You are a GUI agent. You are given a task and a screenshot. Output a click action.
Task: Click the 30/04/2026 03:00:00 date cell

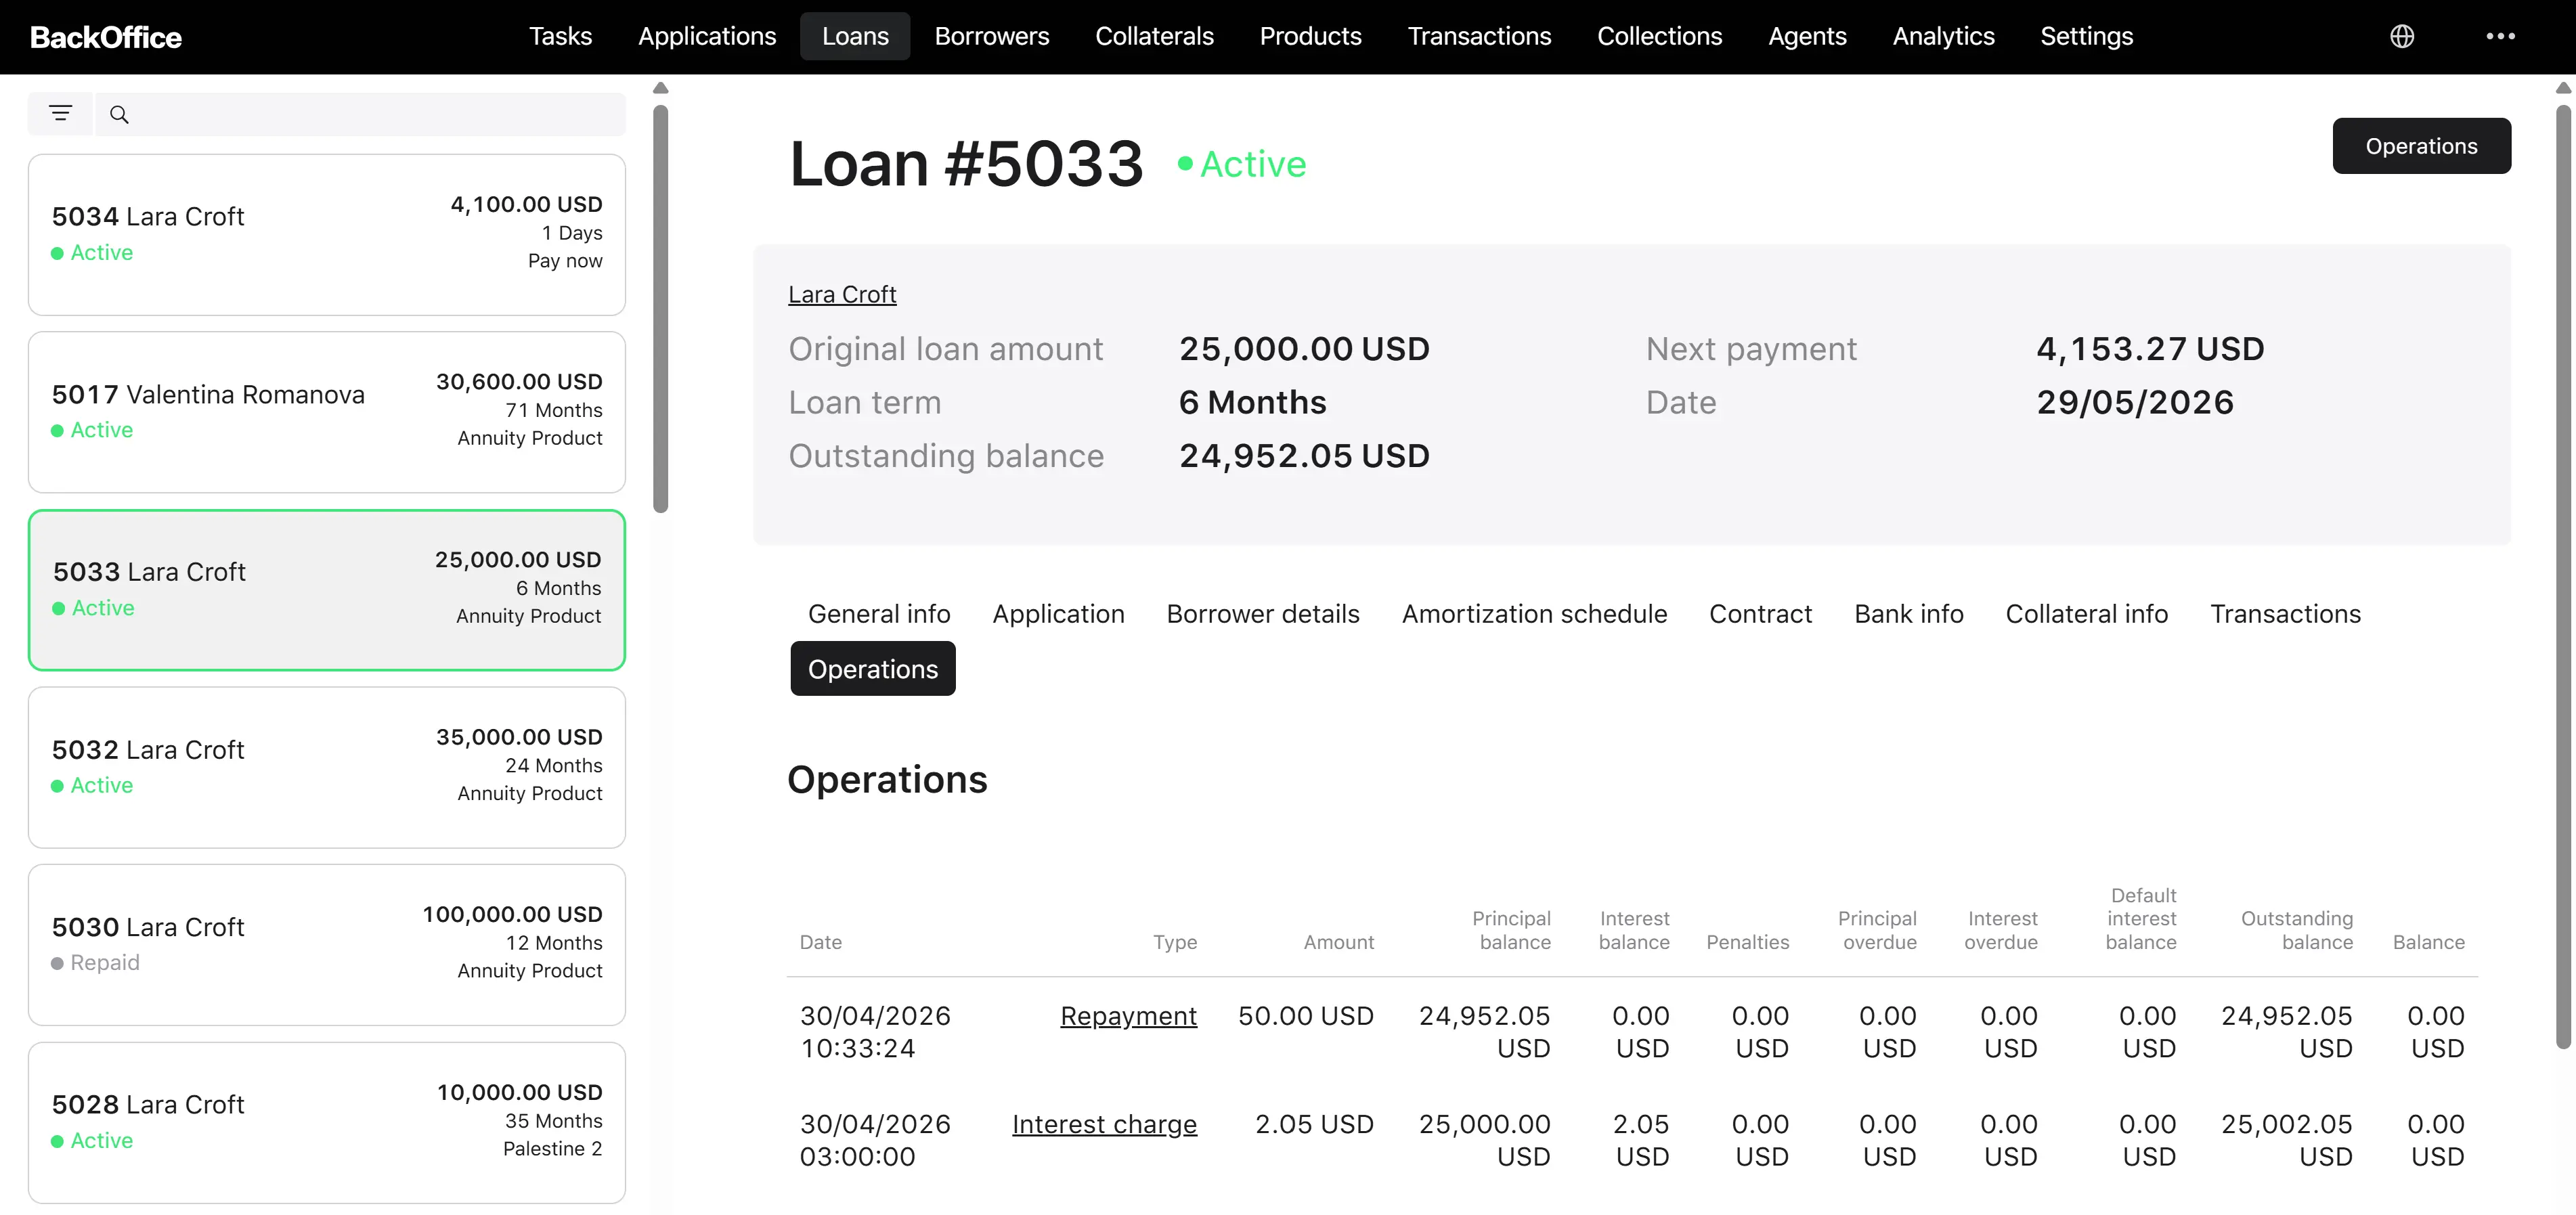tap(875, 1140)
